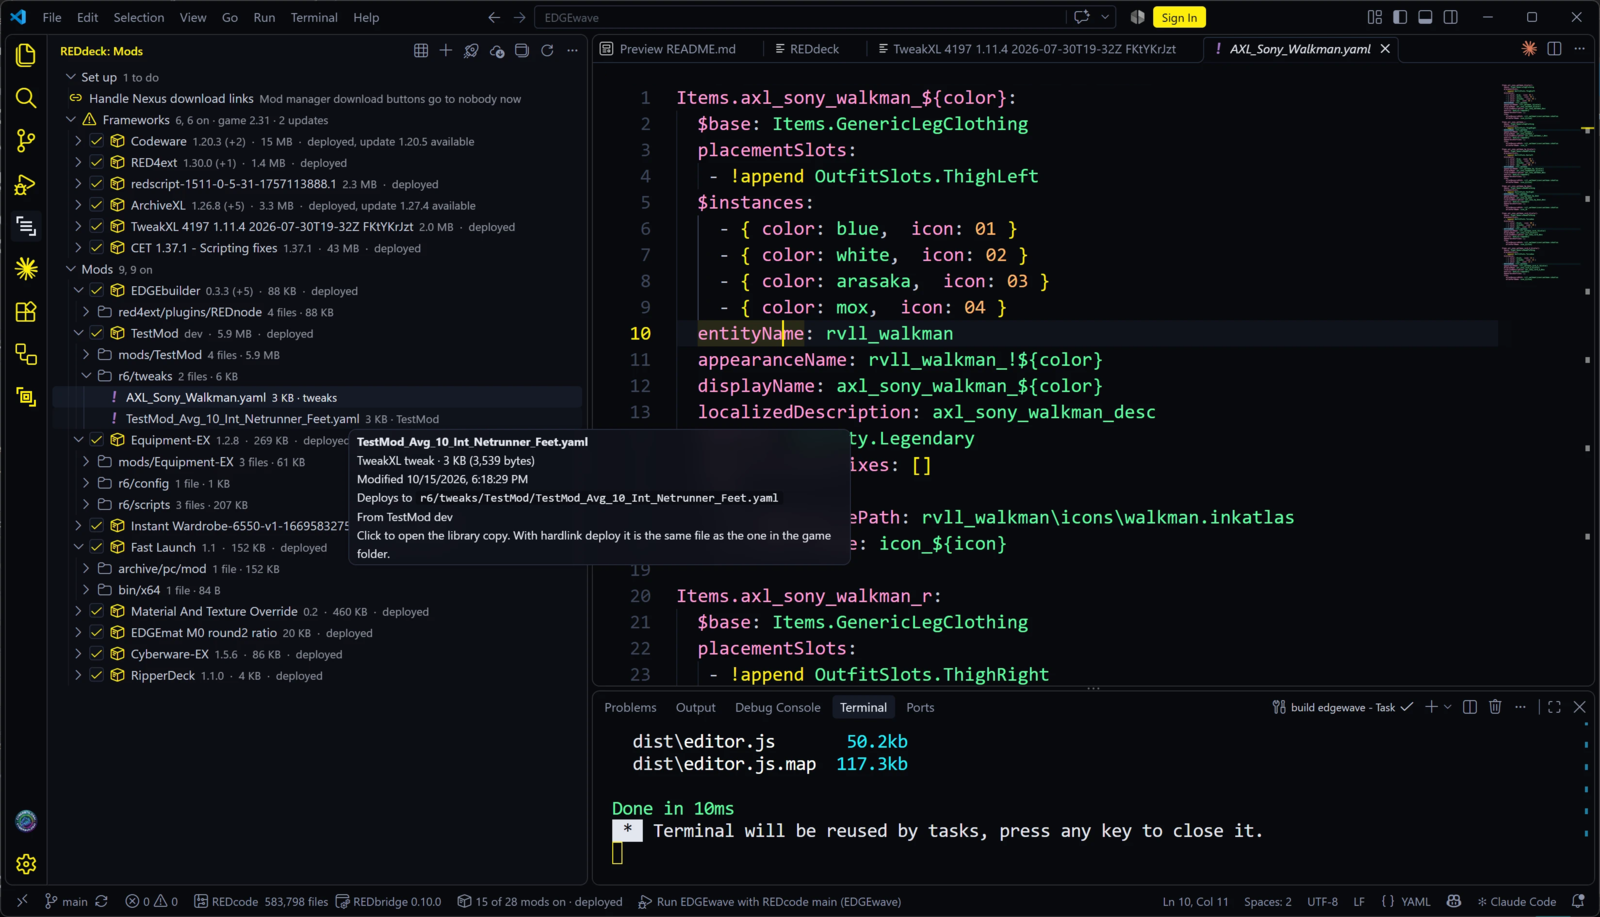This screenshot has height=917, width=1600.
Task: Maximize the terminal panel size
Action: (1554, 707)
